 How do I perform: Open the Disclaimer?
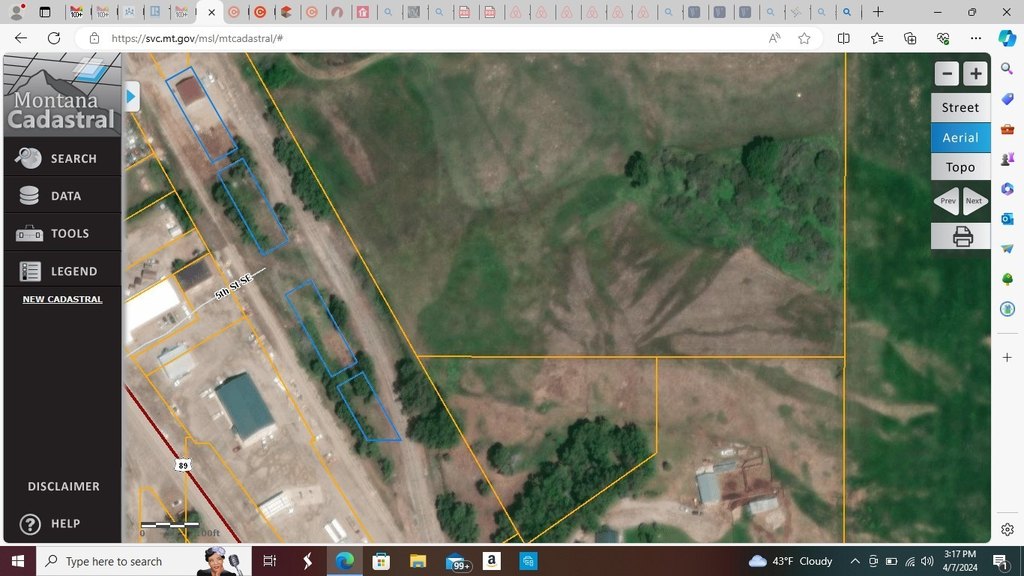point(63,486)
